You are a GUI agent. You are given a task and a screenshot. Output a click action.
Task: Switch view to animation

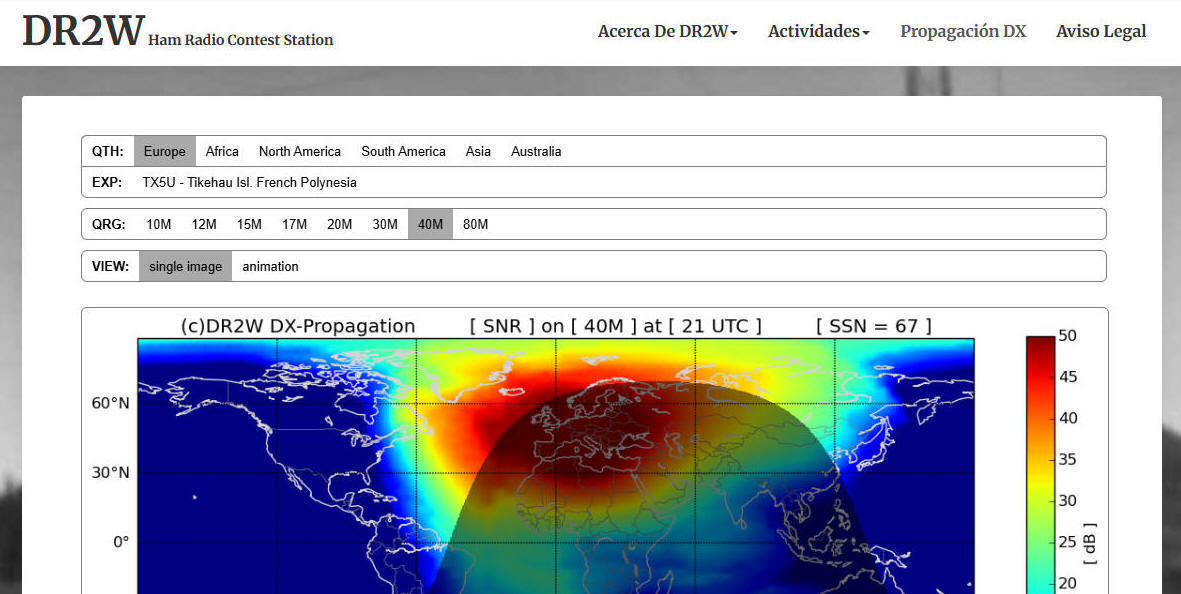point(270,267)
